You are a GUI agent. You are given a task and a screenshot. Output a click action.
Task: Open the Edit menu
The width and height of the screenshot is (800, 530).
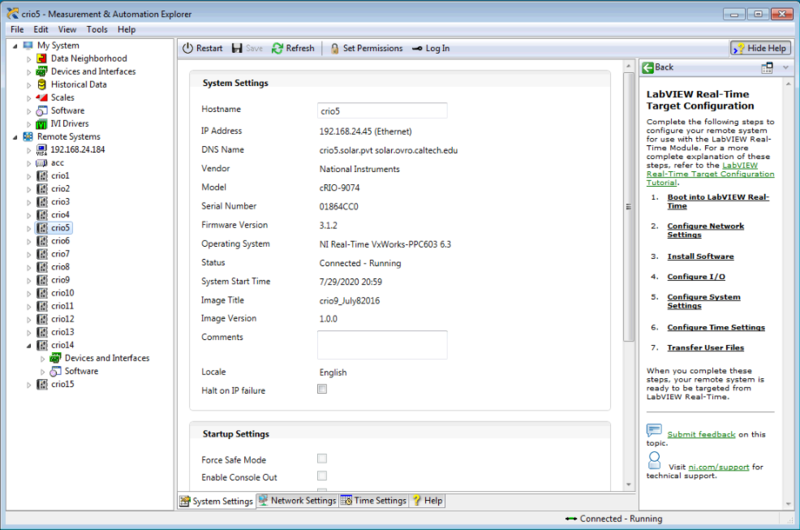(x=41, y=30)
